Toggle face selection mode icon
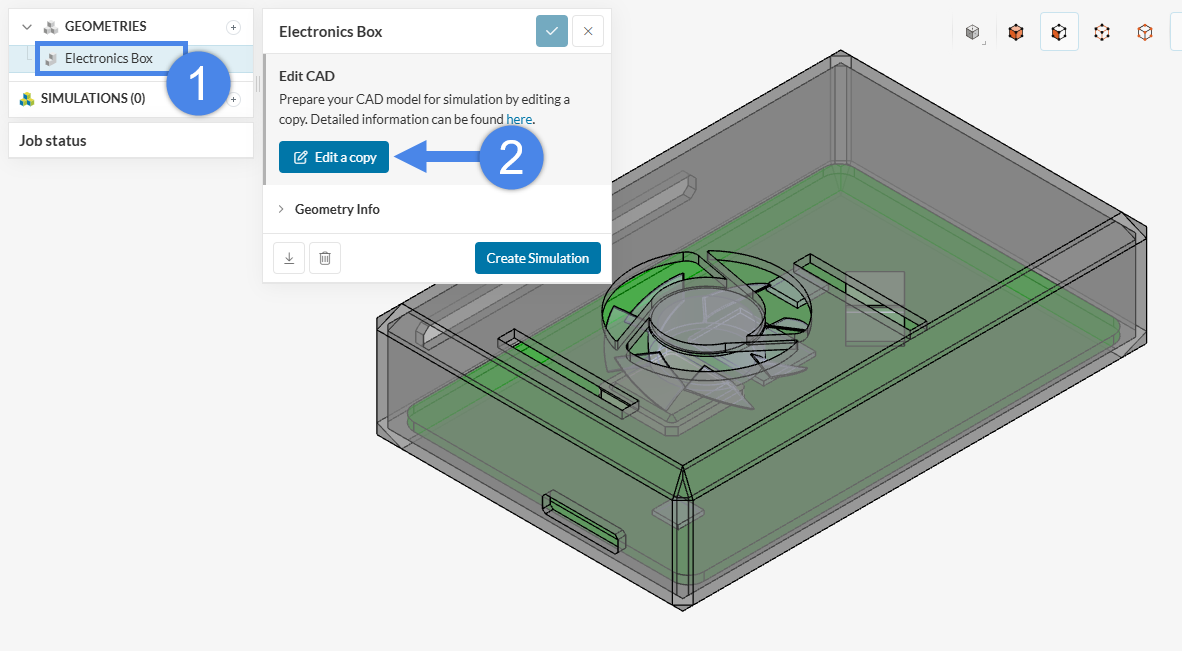 click(1059, 33)
